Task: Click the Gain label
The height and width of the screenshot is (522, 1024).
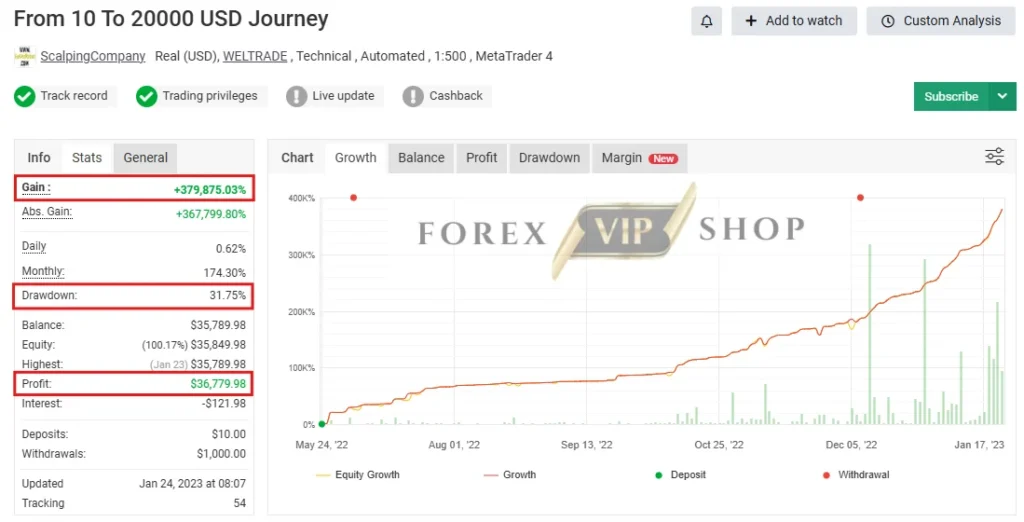Action: coord(36,188)
